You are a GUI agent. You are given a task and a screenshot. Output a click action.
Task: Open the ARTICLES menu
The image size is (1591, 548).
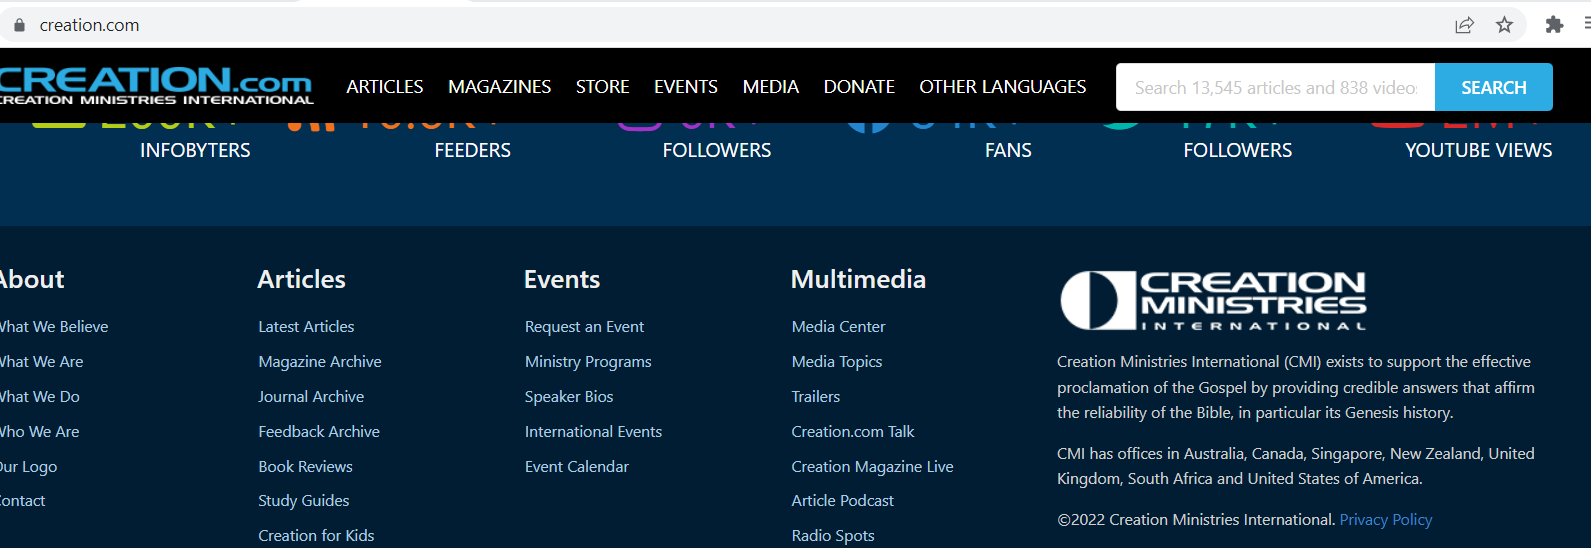(x=385, y=87)
